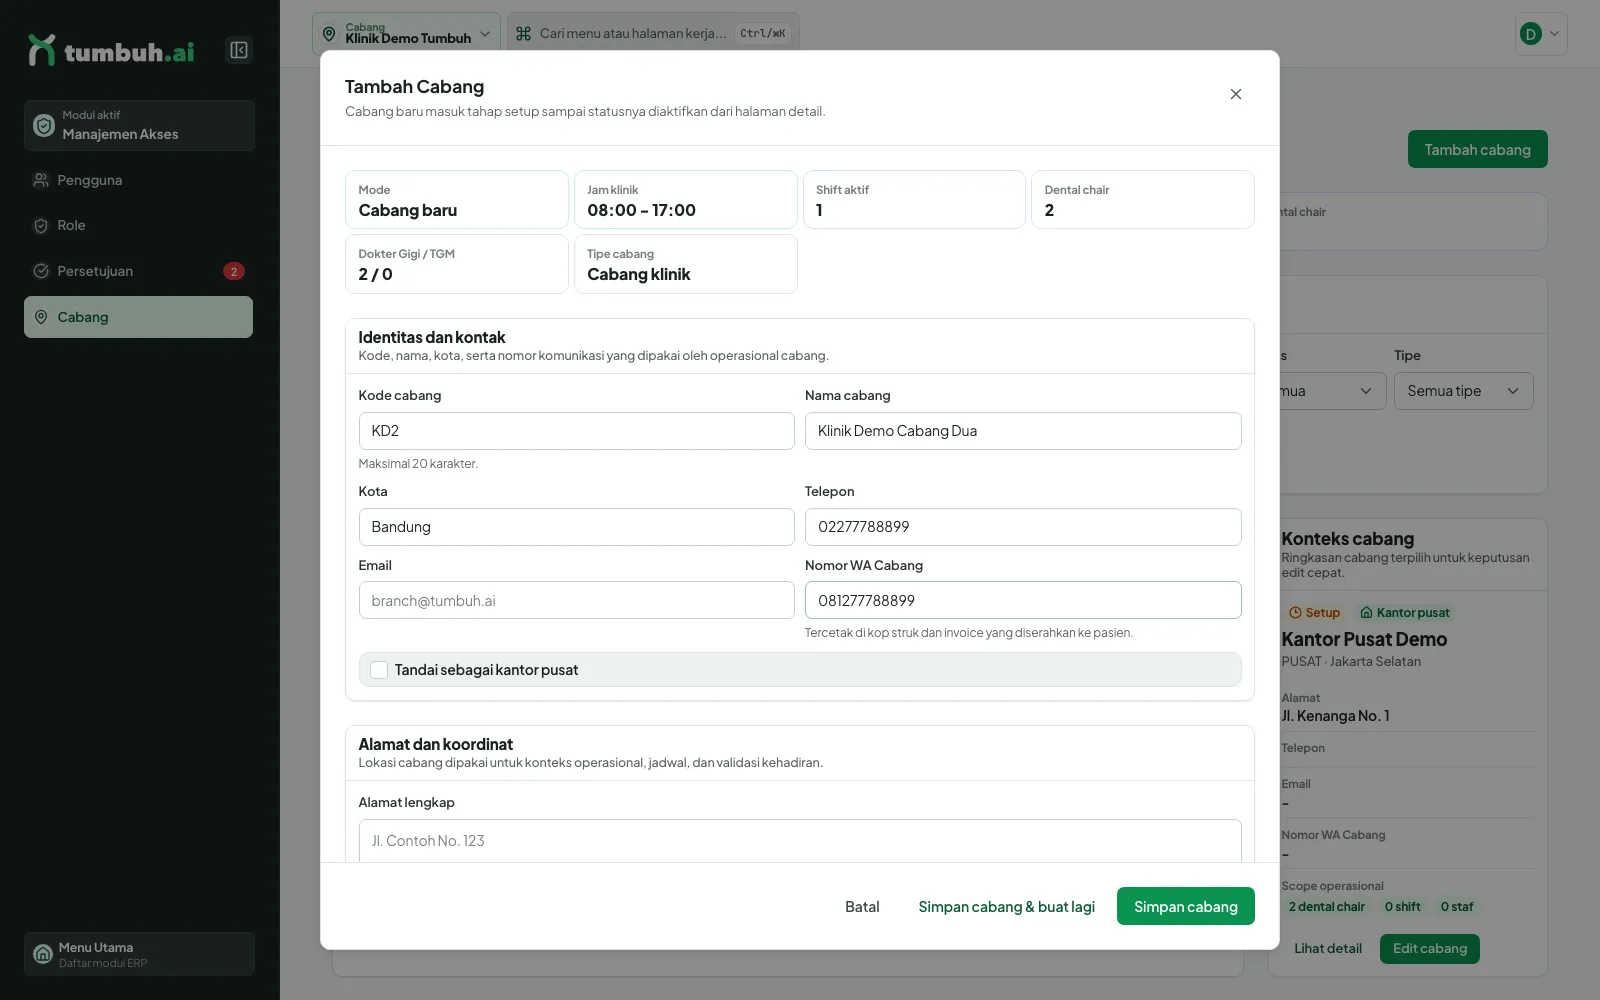Collapse the sidebar panel icon
1600x1000 pixels.
239,50
